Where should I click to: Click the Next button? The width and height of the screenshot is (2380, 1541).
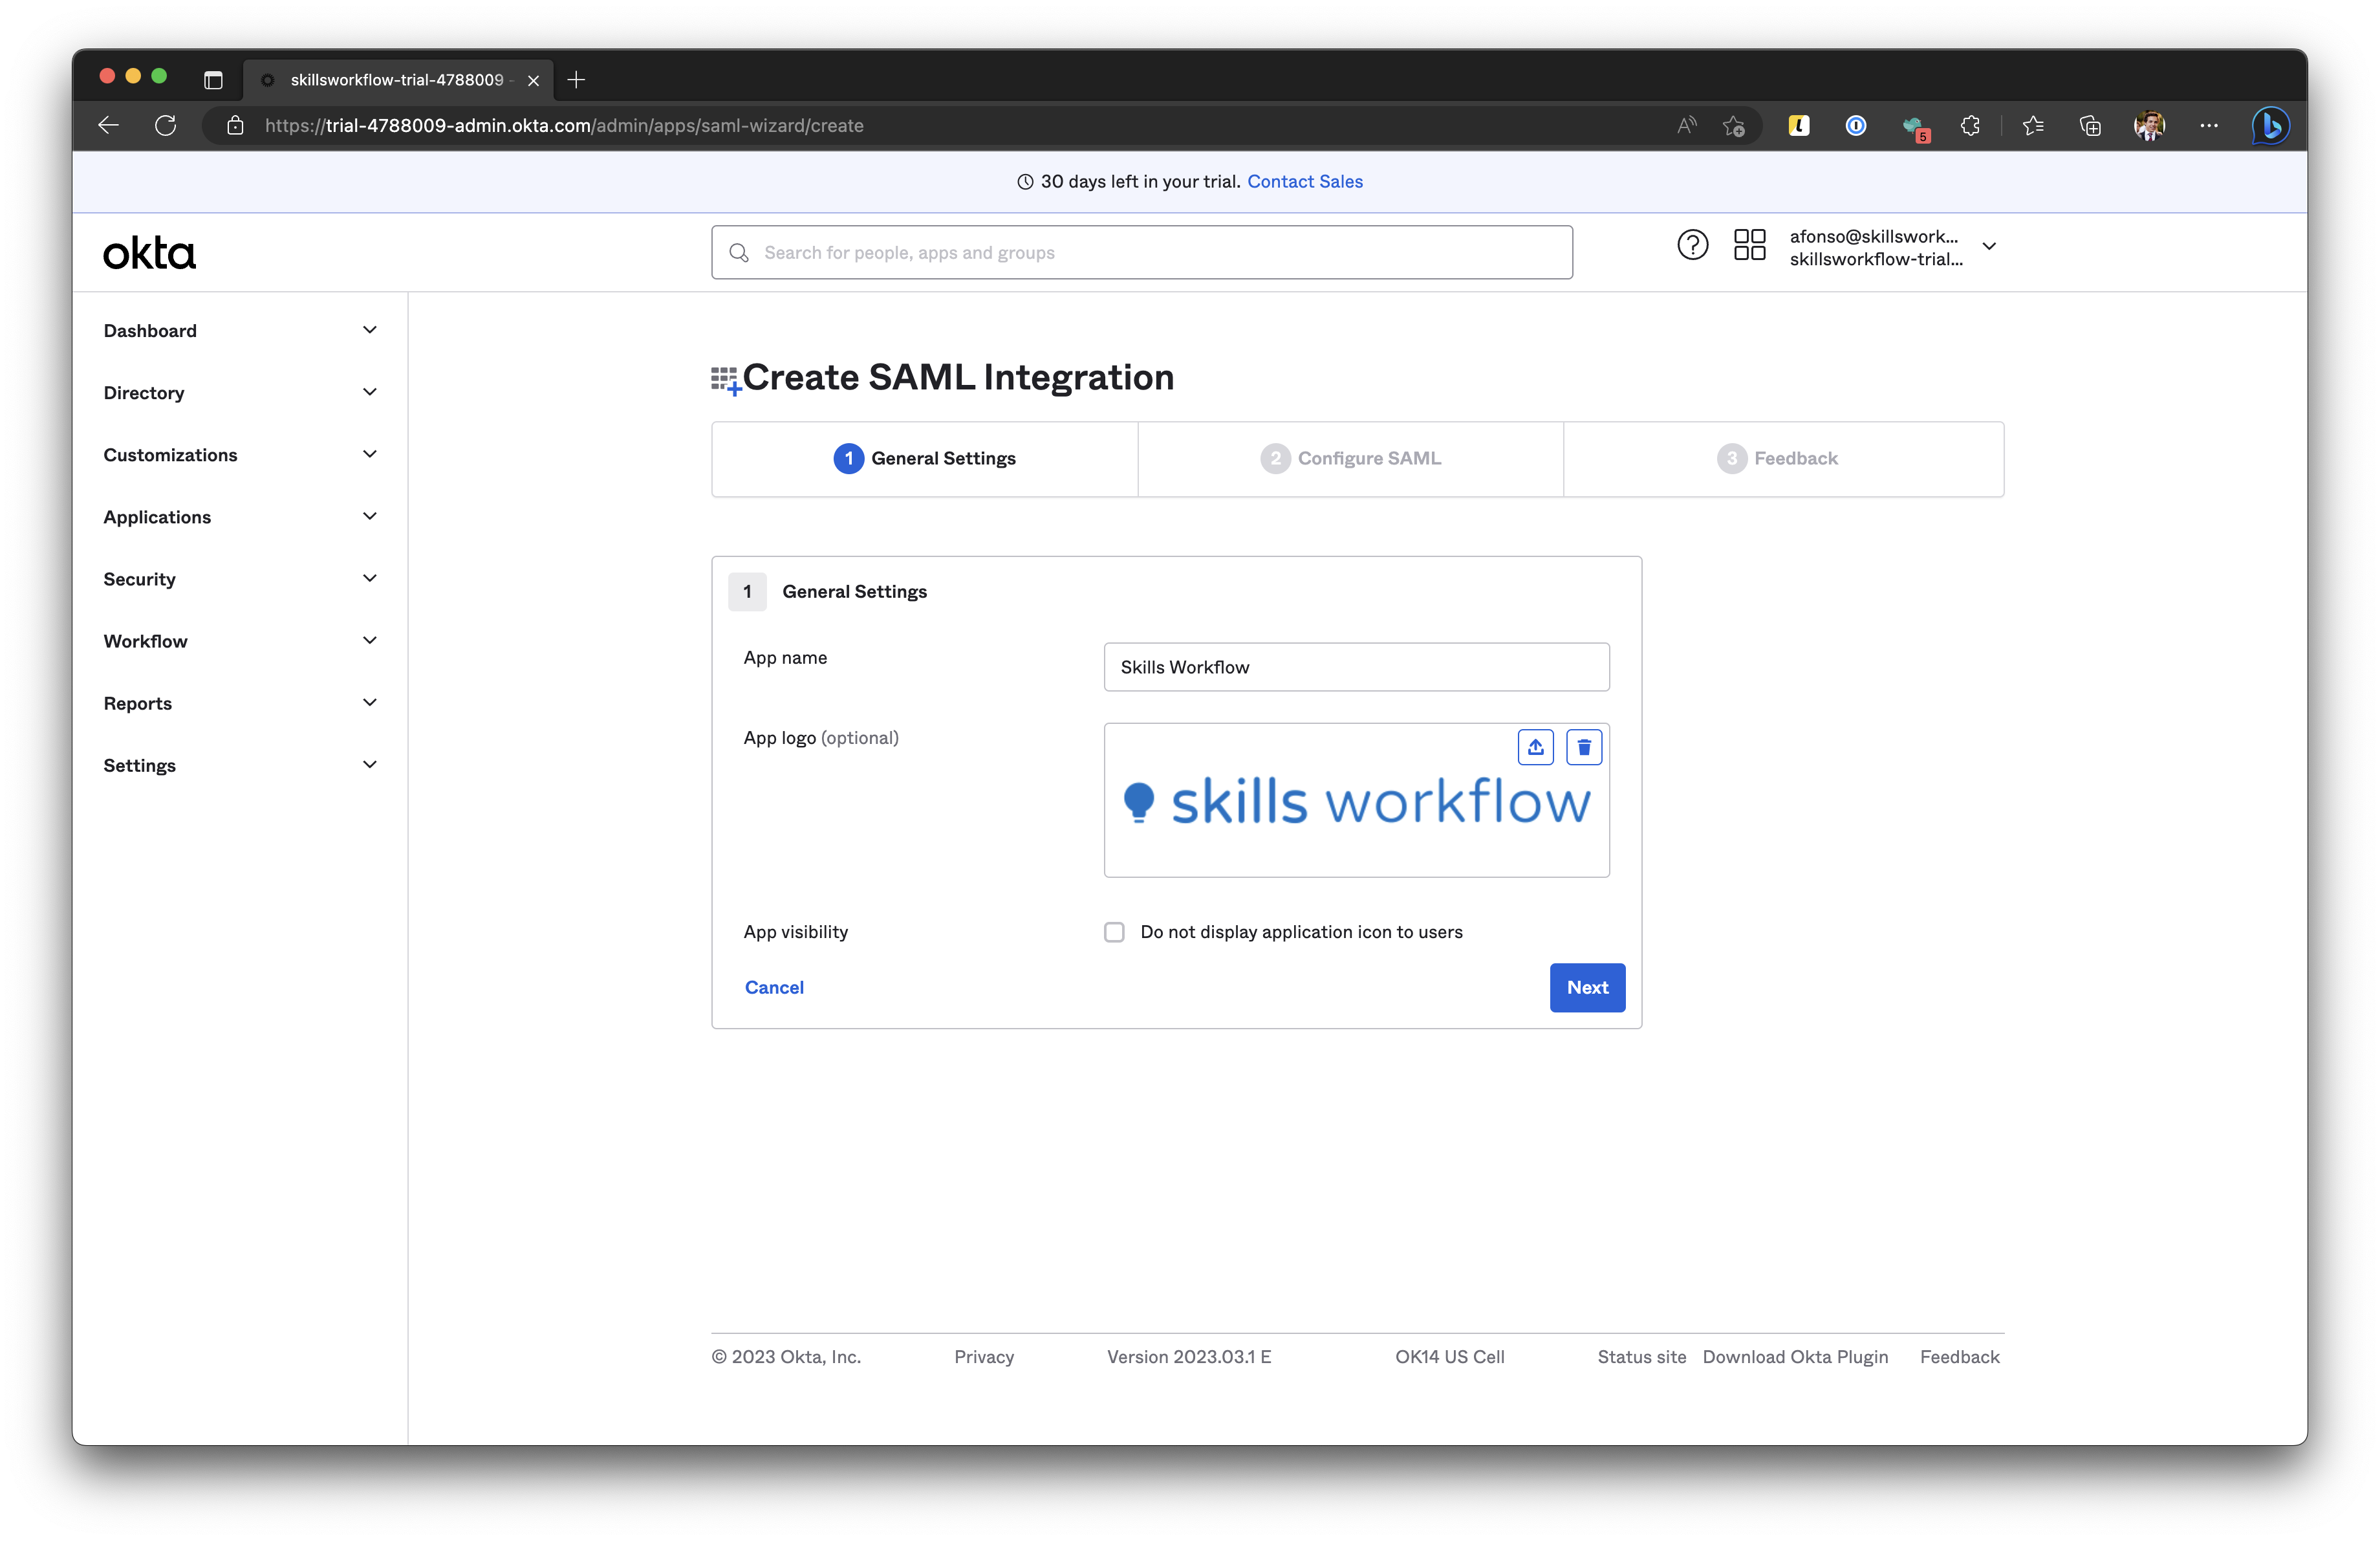pos(1587,987)
